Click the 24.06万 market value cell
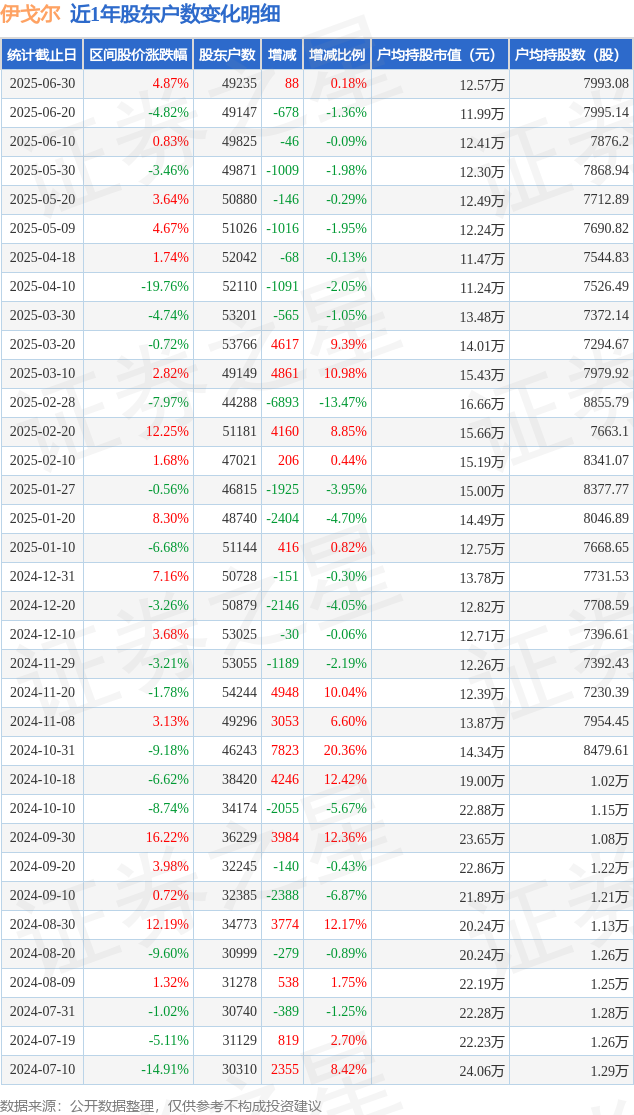Viewport: 634px width, 1115px height. pyautogui.click(x=482, y=1070)
